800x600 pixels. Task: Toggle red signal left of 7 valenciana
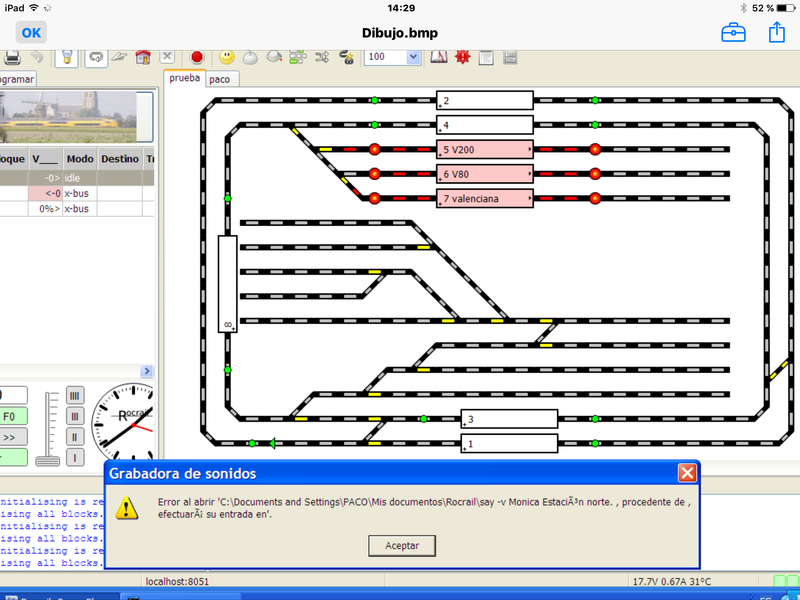pos(374,198)
